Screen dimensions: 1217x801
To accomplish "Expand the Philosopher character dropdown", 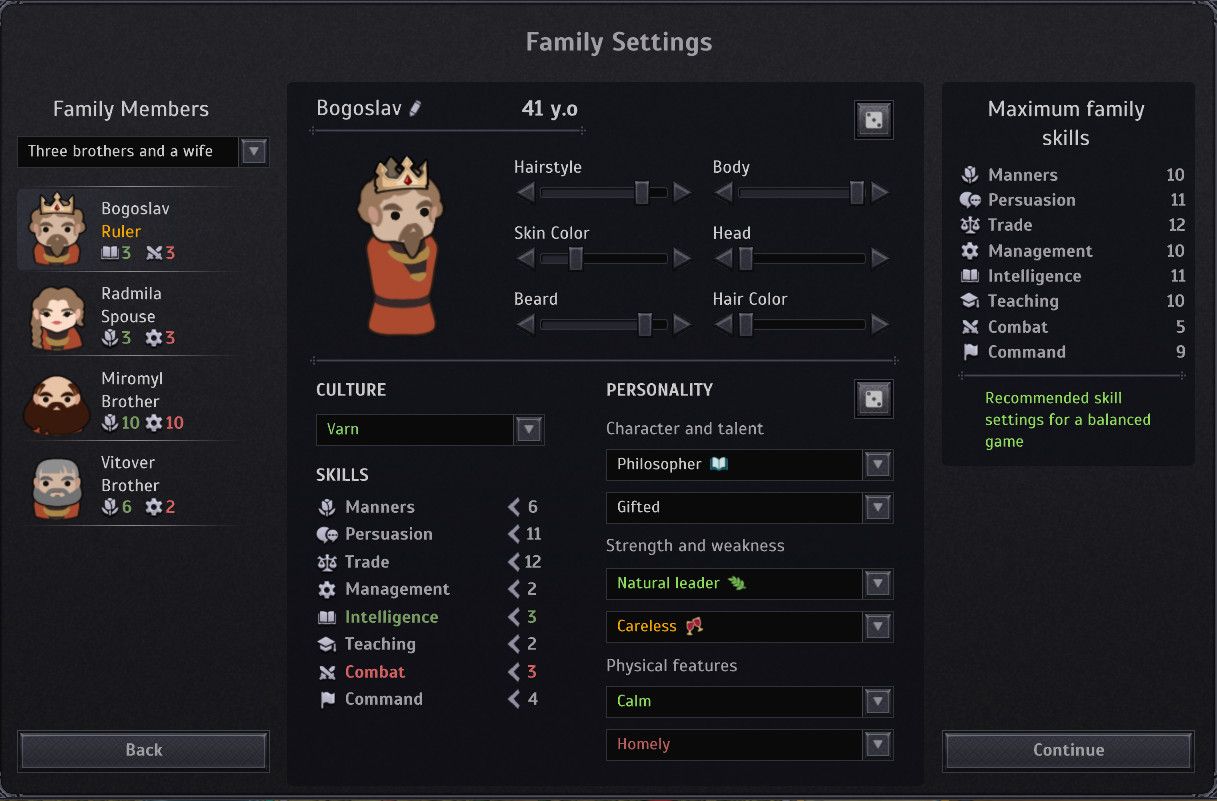I will 878,464.
